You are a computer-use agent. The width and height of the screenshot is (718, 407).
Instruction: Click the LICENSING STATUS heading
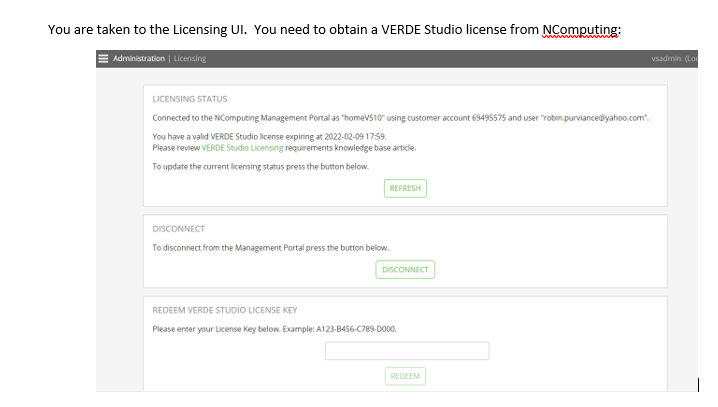[x=190, y=99]
